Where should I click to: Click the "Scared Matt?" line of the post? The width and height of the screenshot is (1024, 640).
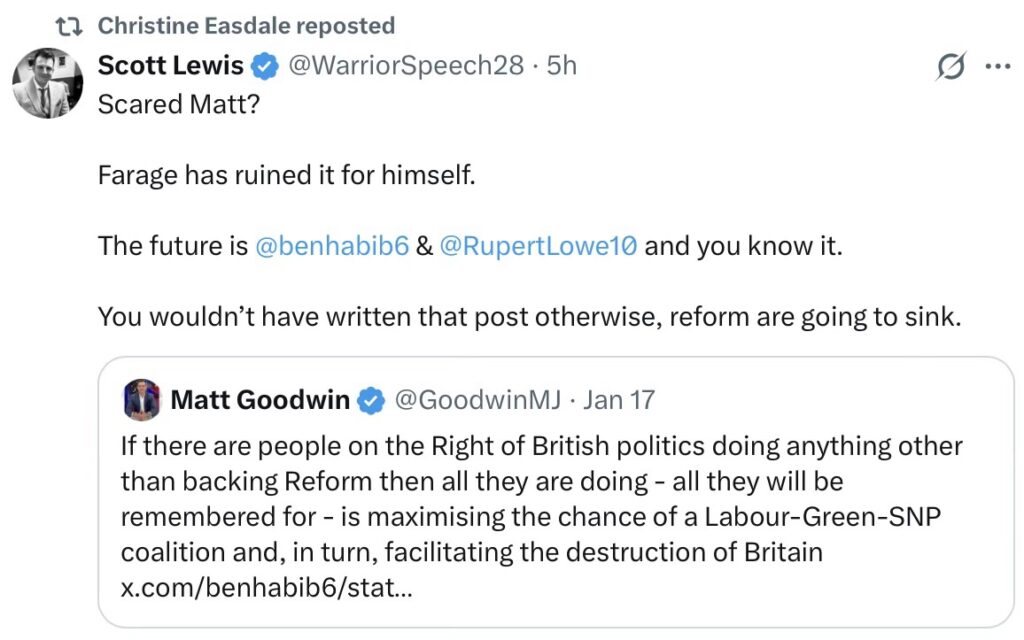pos(178,104)
